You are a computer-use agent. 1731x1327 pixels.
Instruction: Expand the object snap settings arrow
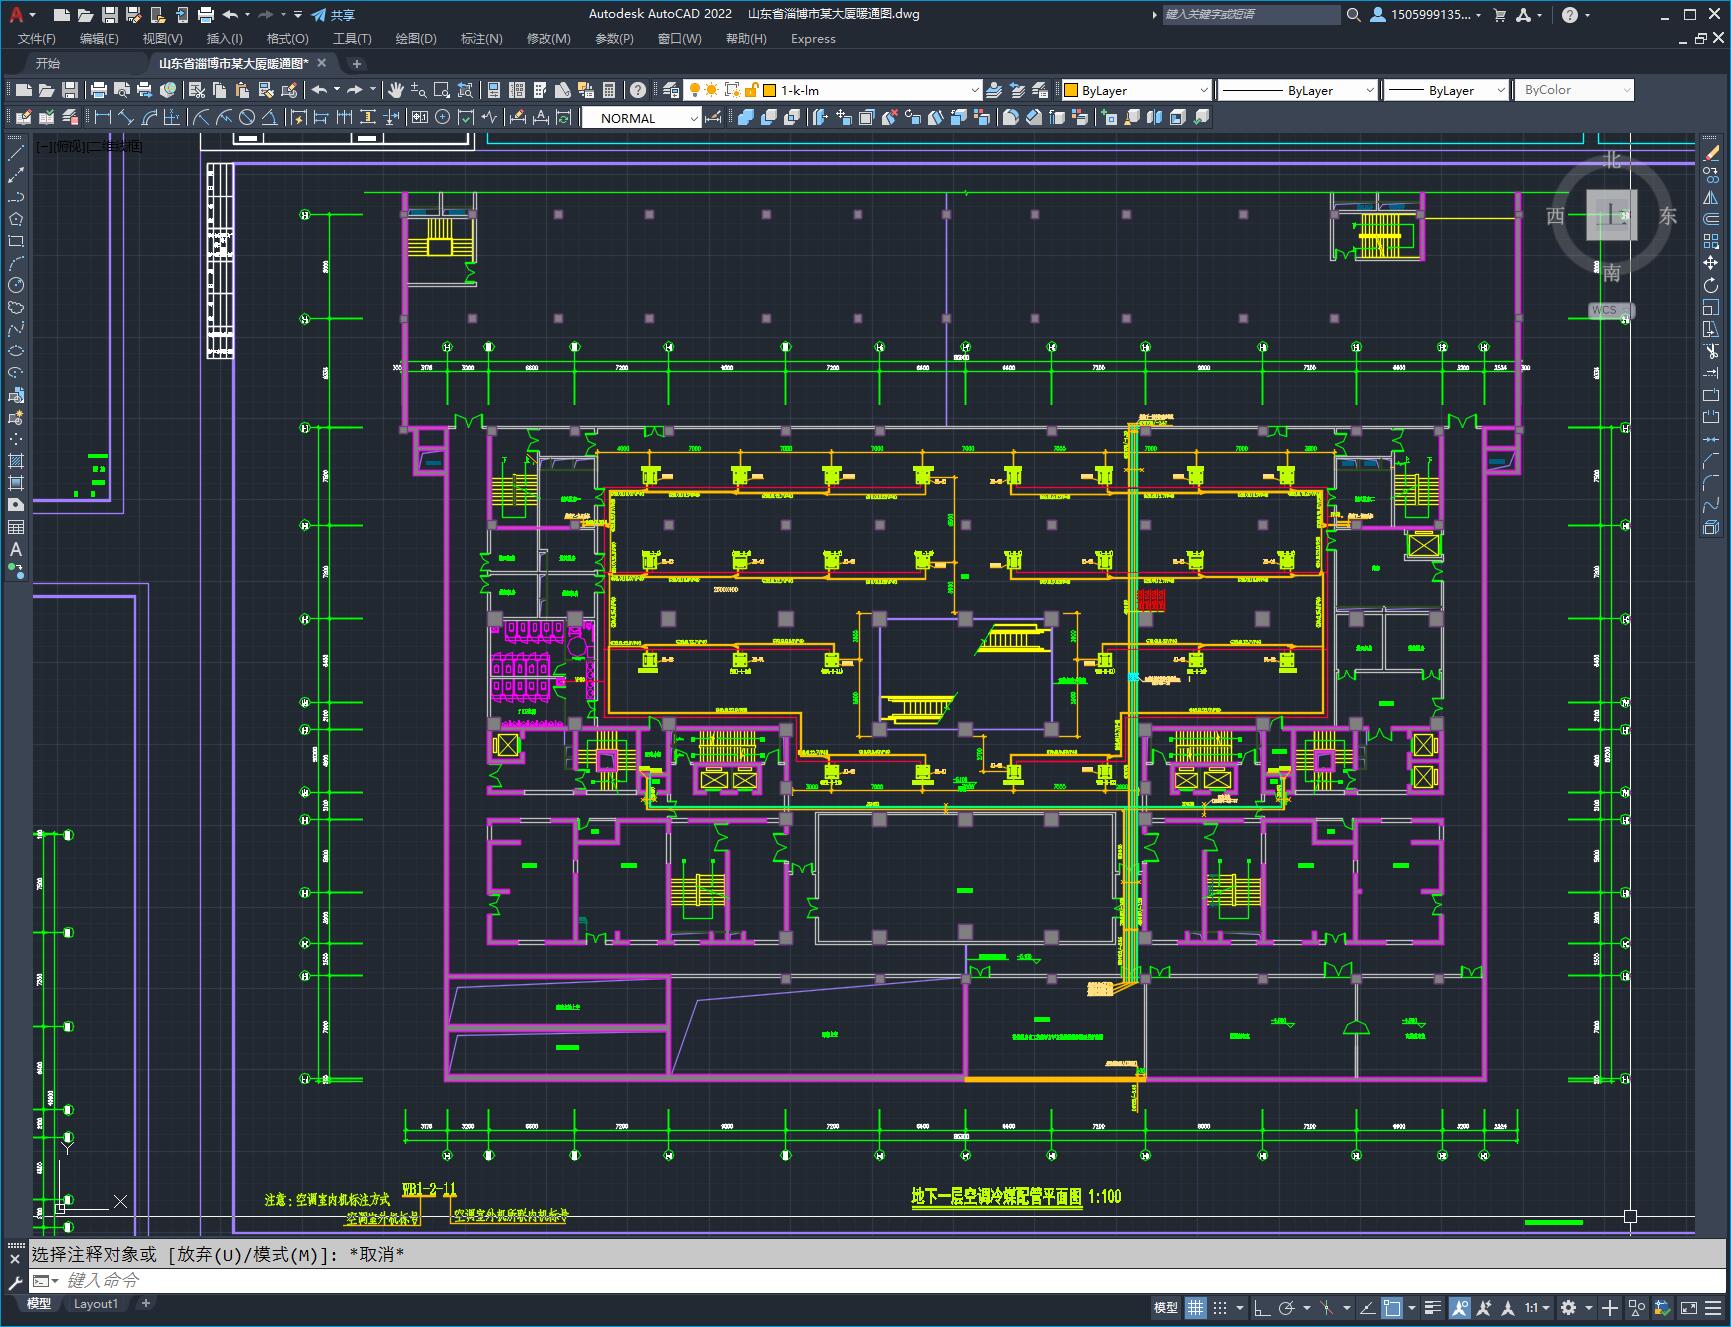point(1411,1307)
